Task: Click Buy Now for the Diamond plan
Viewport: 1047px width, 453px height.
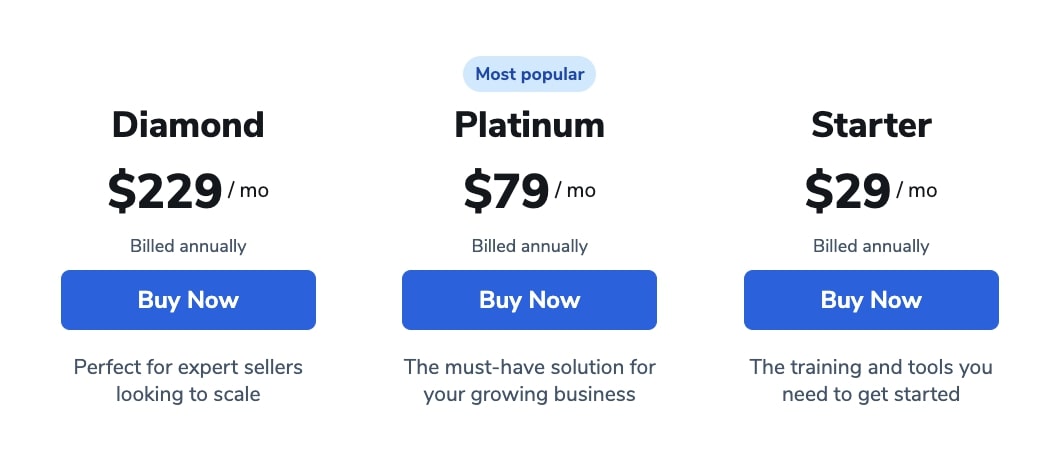Action: 188,300
